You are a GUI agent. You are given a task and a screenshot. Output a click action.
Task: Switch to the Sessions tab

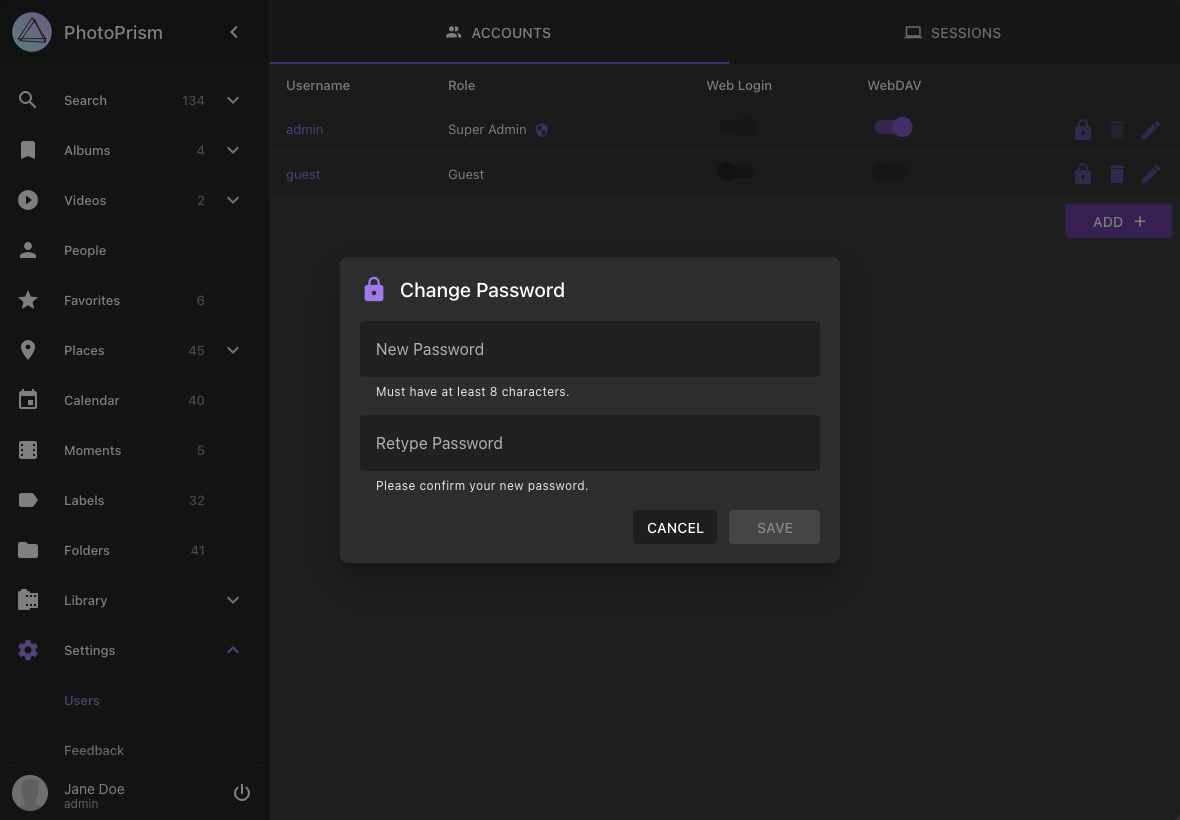[x=952, y=32]
